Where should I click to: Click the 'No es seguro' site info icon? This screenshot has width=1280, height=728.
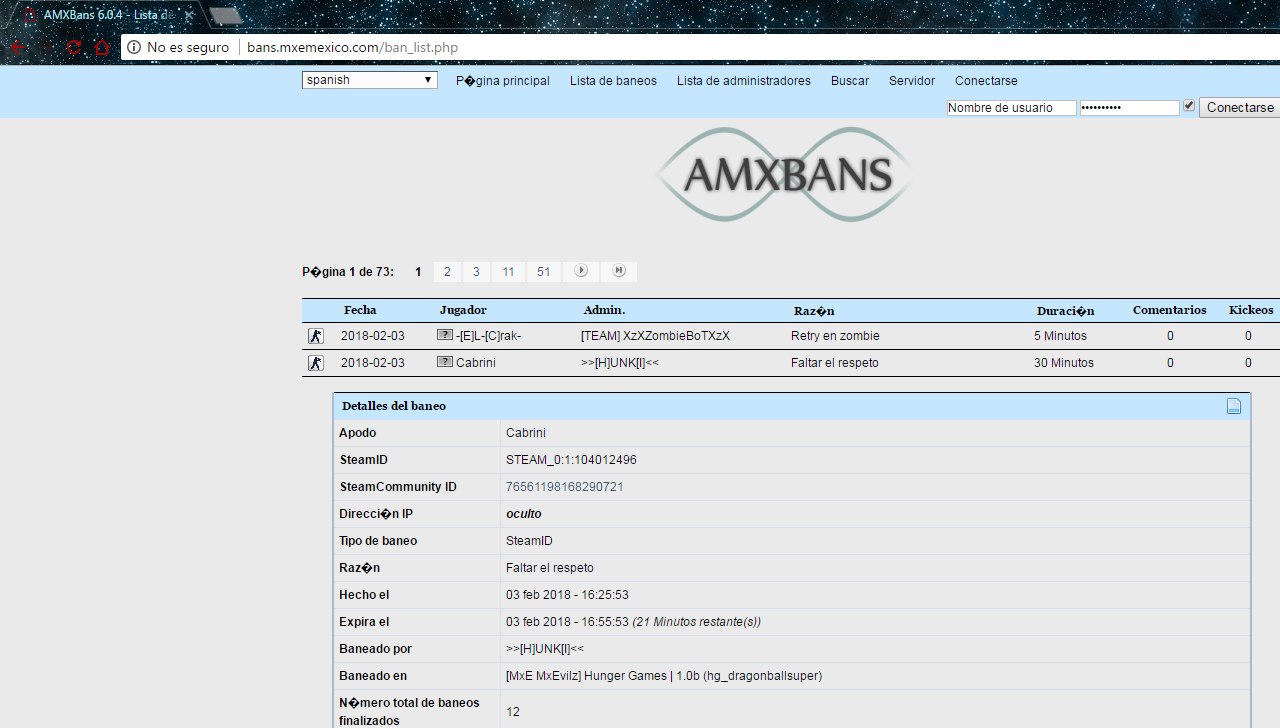(x=134, y=47)
